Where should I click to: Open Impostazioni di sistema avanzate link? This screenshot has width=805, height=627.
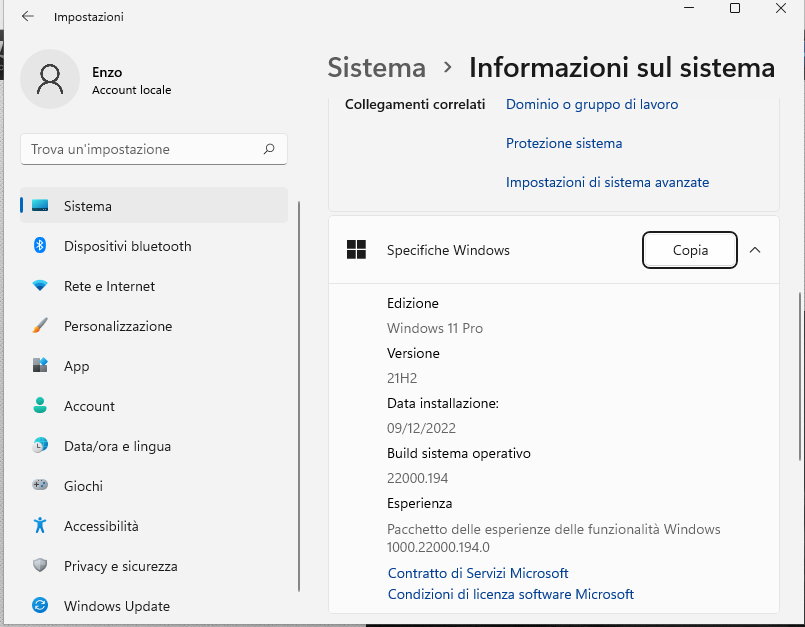pyautogui.click(x=607, y=182)
